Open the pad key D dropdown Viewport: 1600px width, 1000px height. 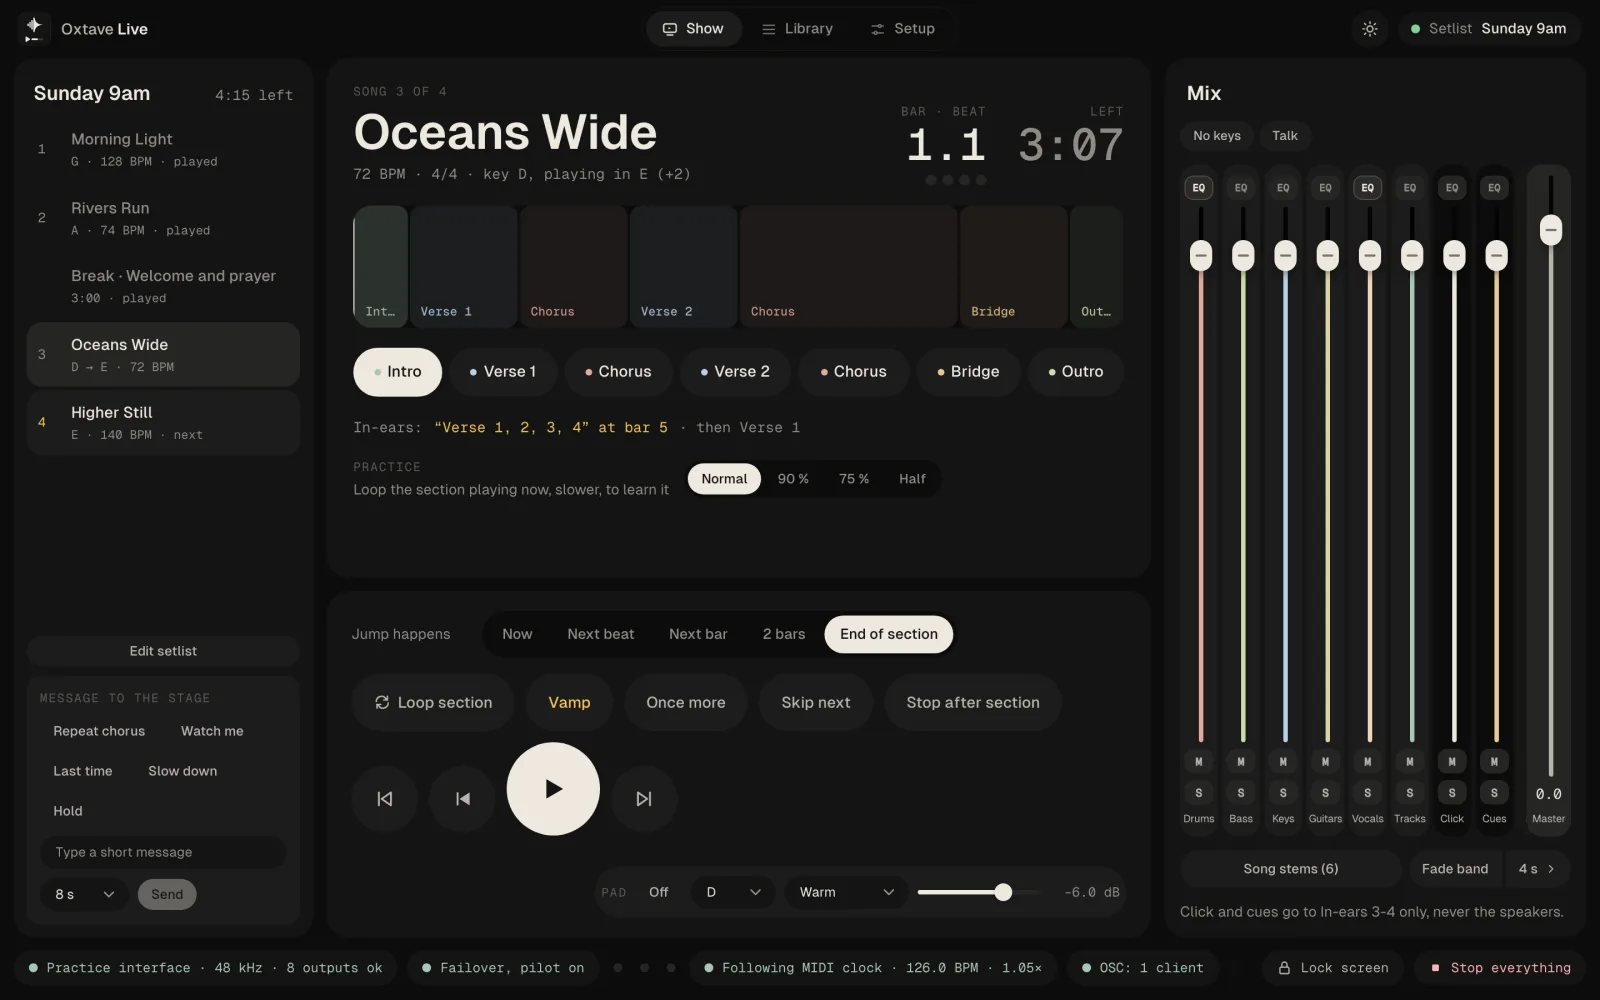pos(733,892)
